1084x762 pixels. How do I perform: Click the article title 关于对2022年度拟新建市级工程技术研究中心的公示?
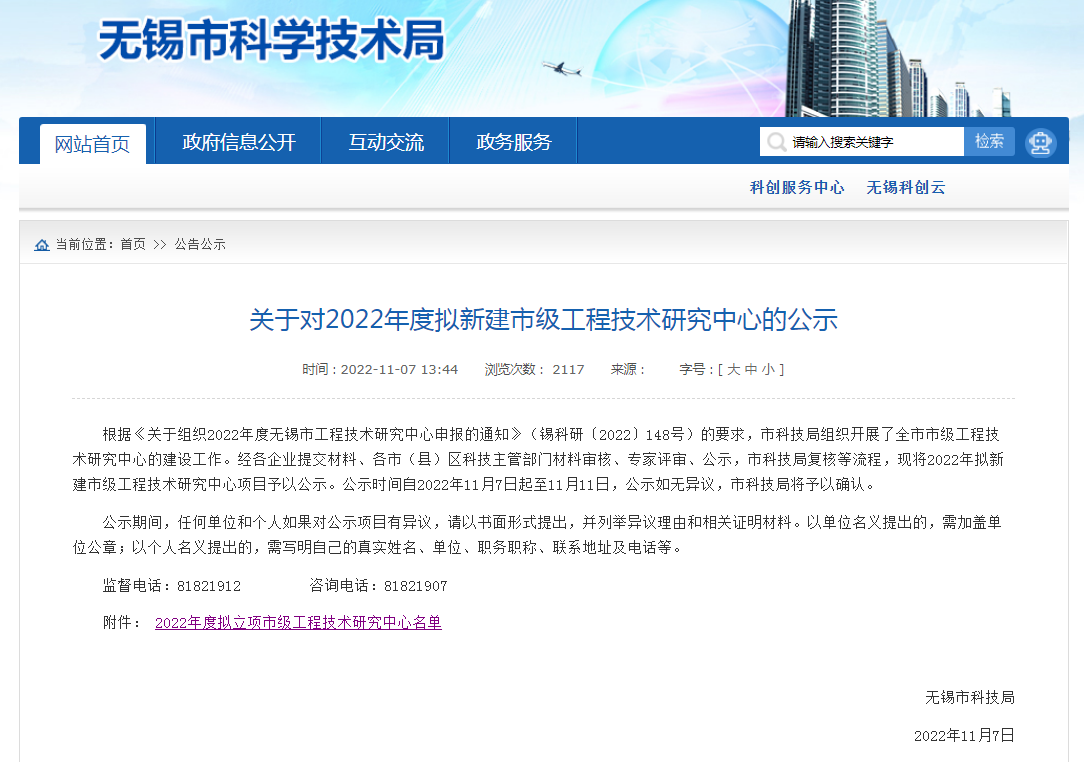543,319
